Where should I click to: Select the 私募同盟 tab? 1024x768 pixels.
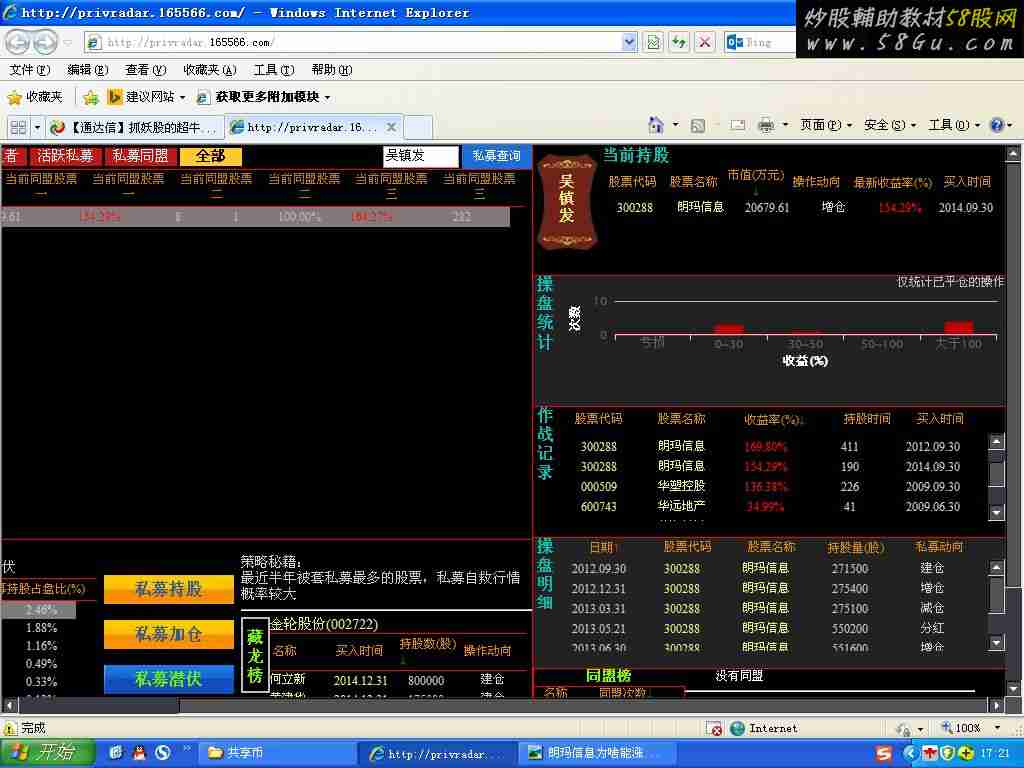coord(140,156)
